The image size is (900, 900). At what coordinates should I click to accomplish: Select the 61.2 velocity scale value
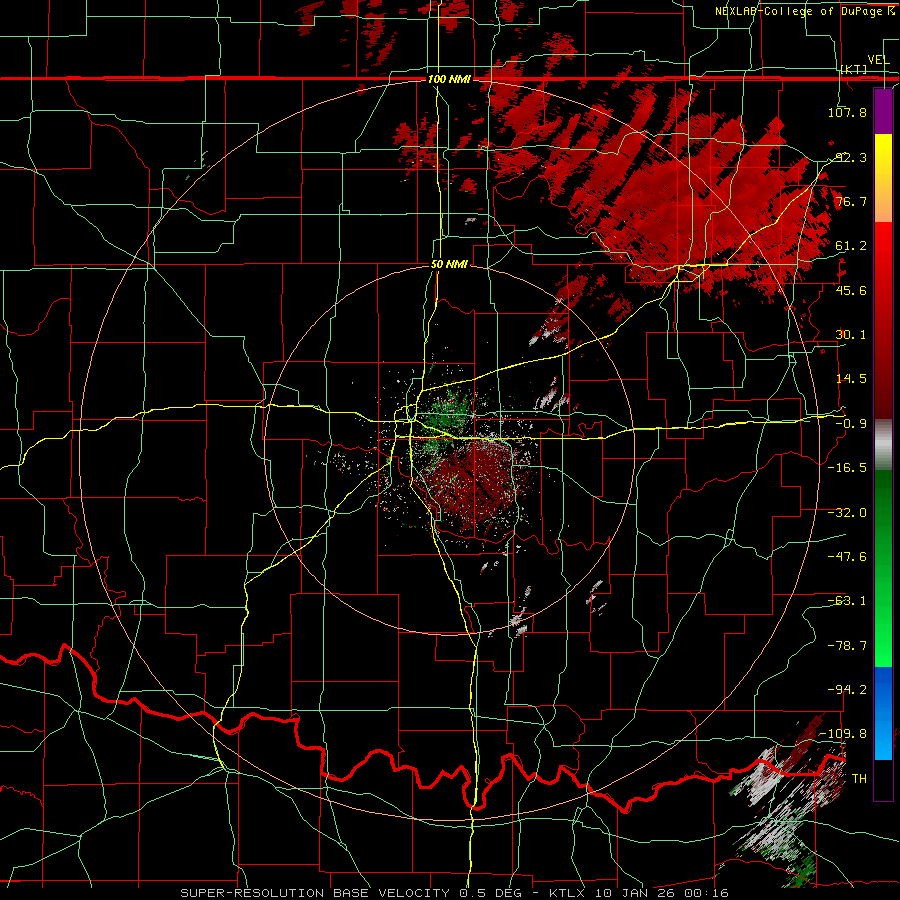point(851,246)
